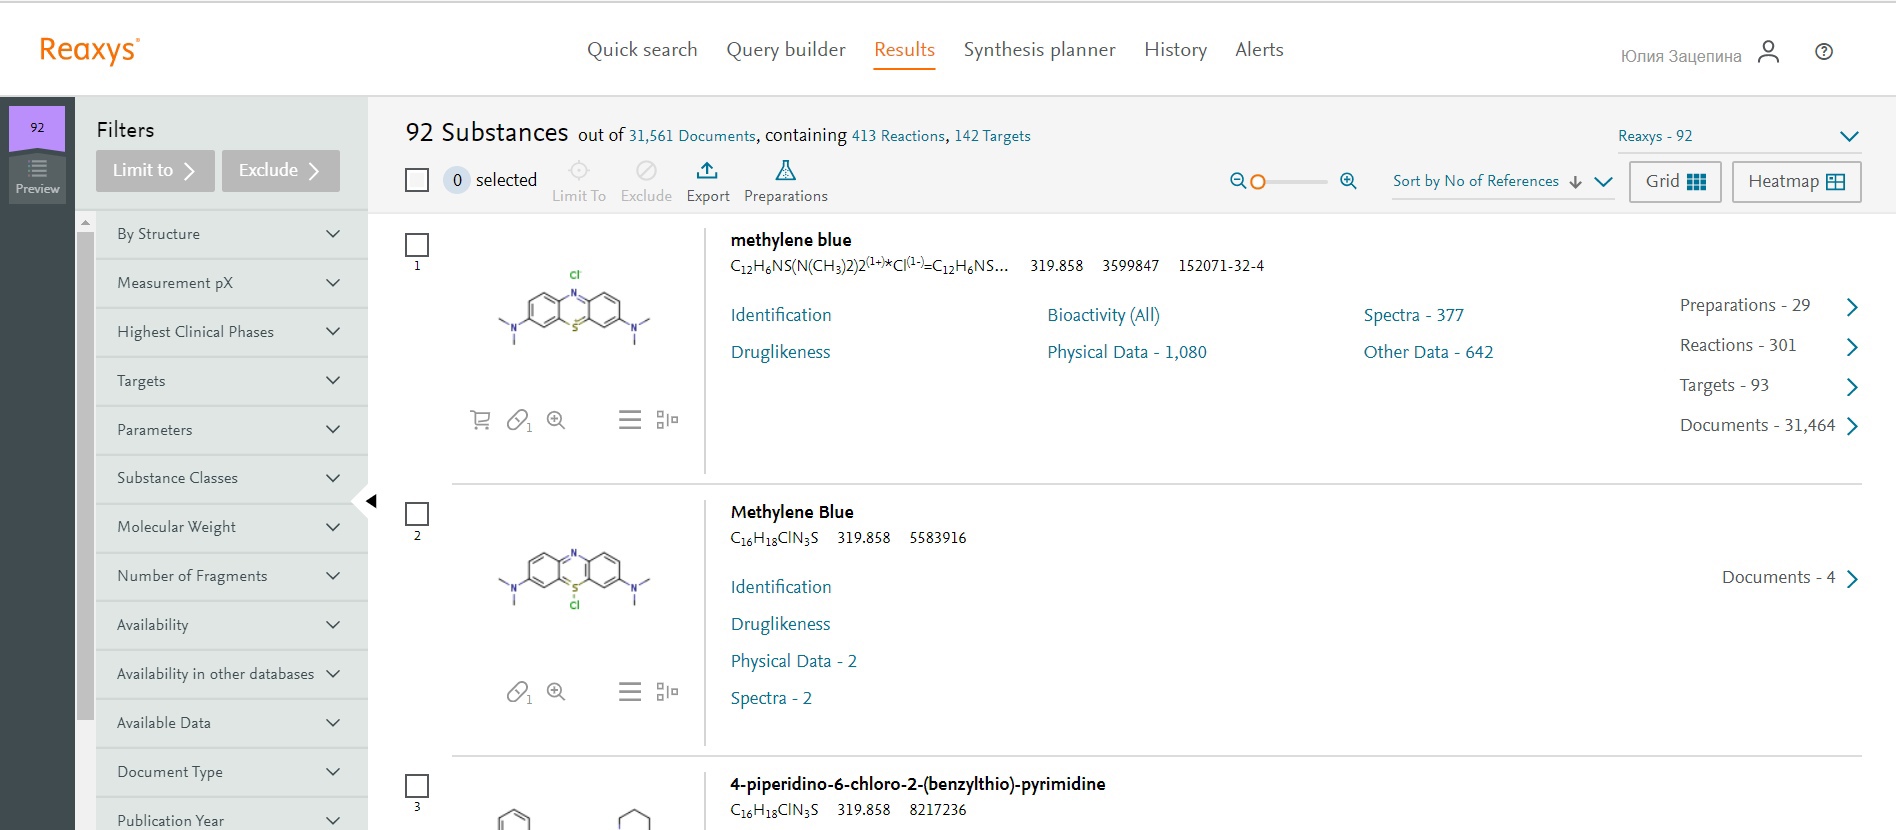Open the Reaxys - 92 dropdown
Viewport: 1896px width, 830px height.
(x=1739, y=136)
